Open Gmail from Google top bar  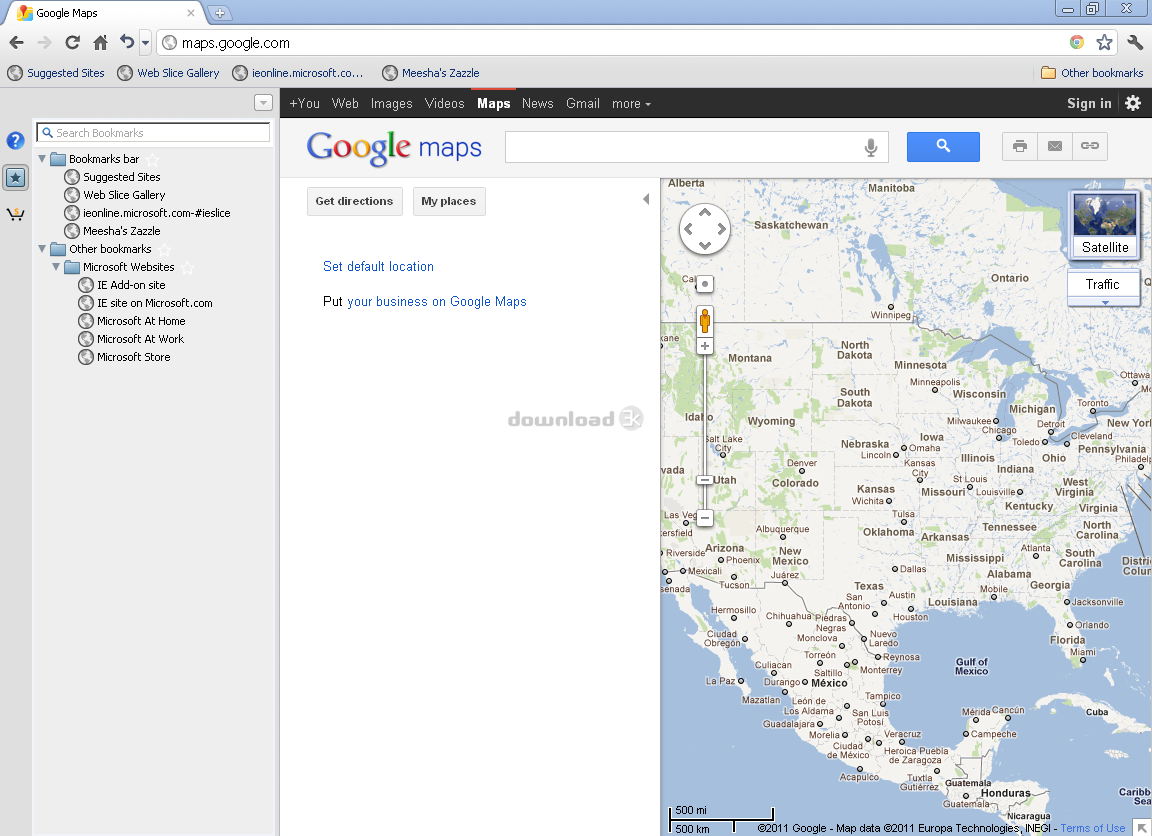coord(583,104)
